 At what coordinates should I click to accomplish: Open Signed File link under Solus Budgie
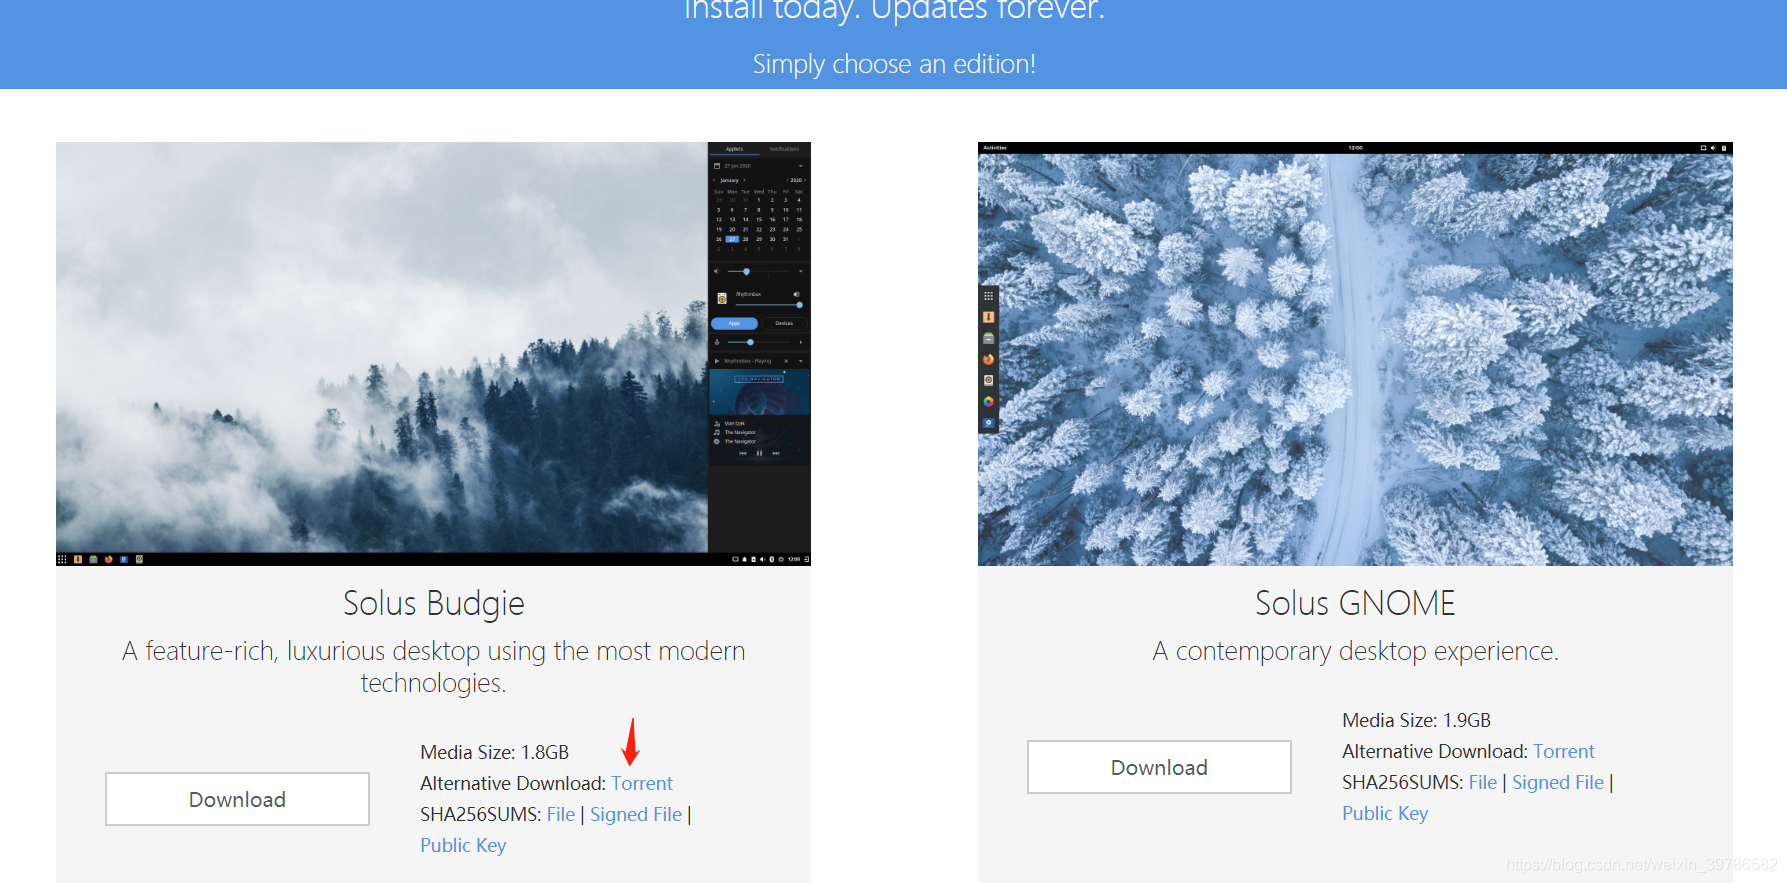pyautogui.click(x=636, y=814)
